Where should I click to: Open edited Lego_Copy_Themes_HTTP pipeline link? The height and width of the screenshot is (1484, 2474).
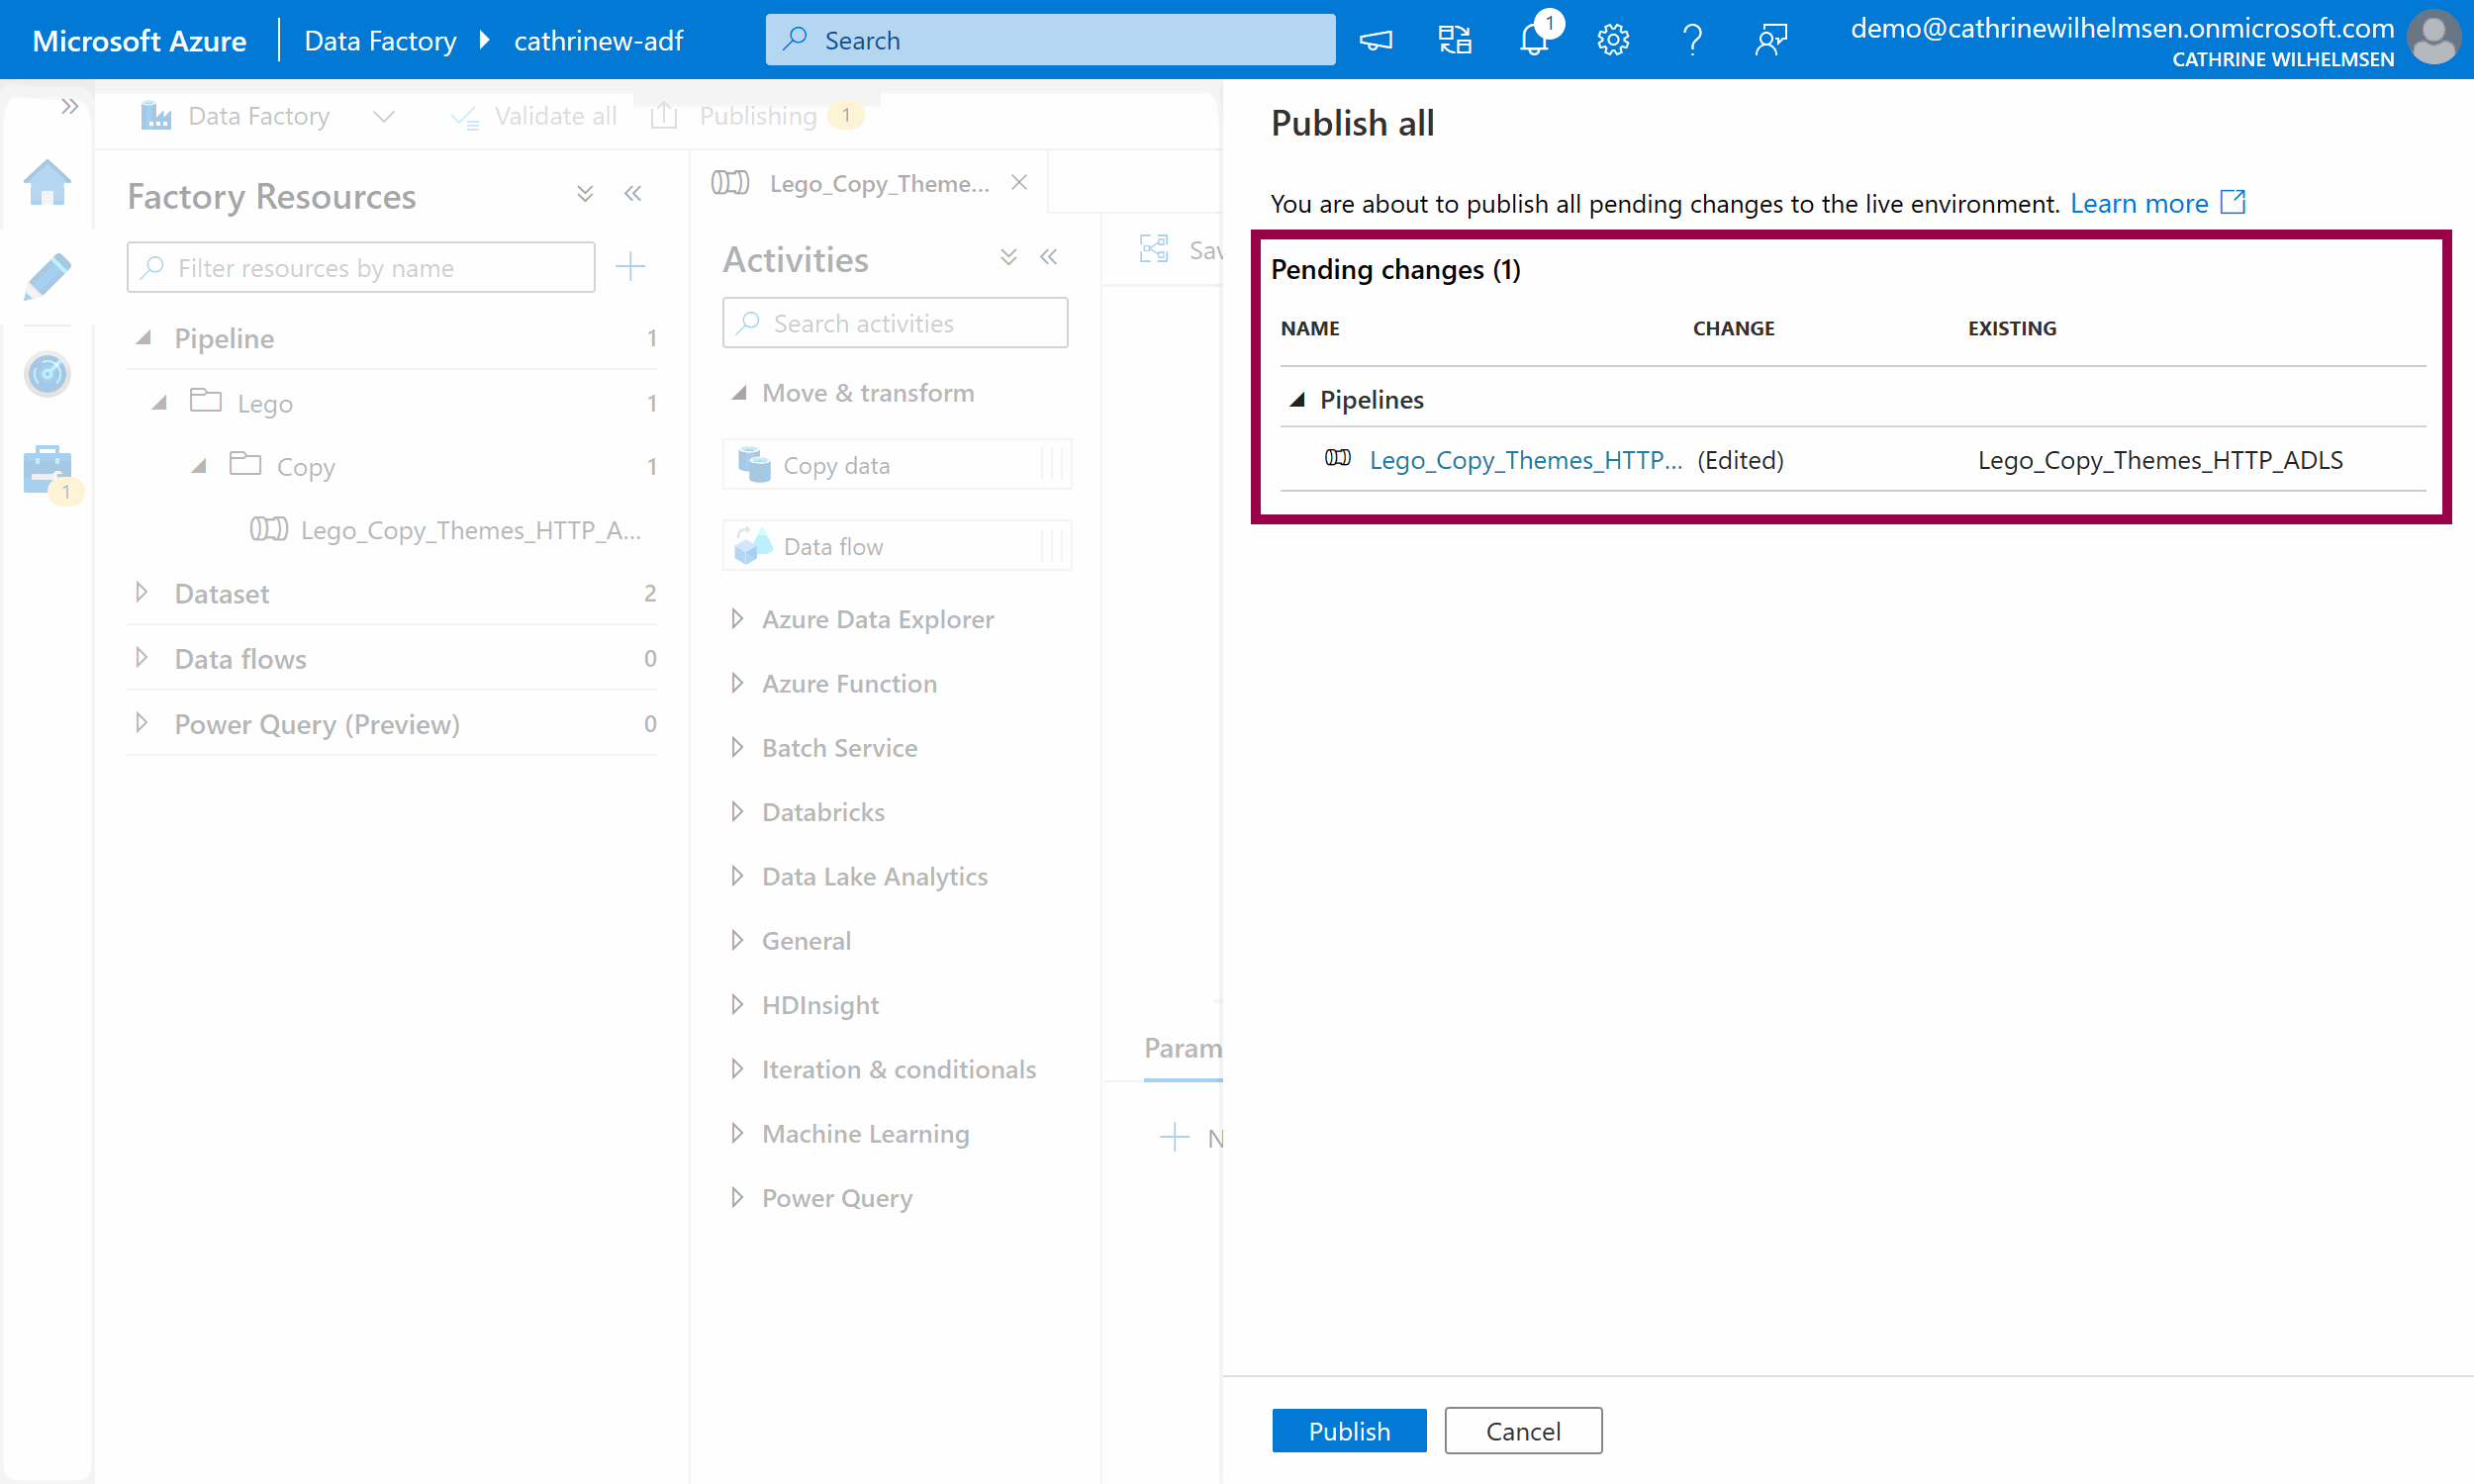coord(1525,460)
